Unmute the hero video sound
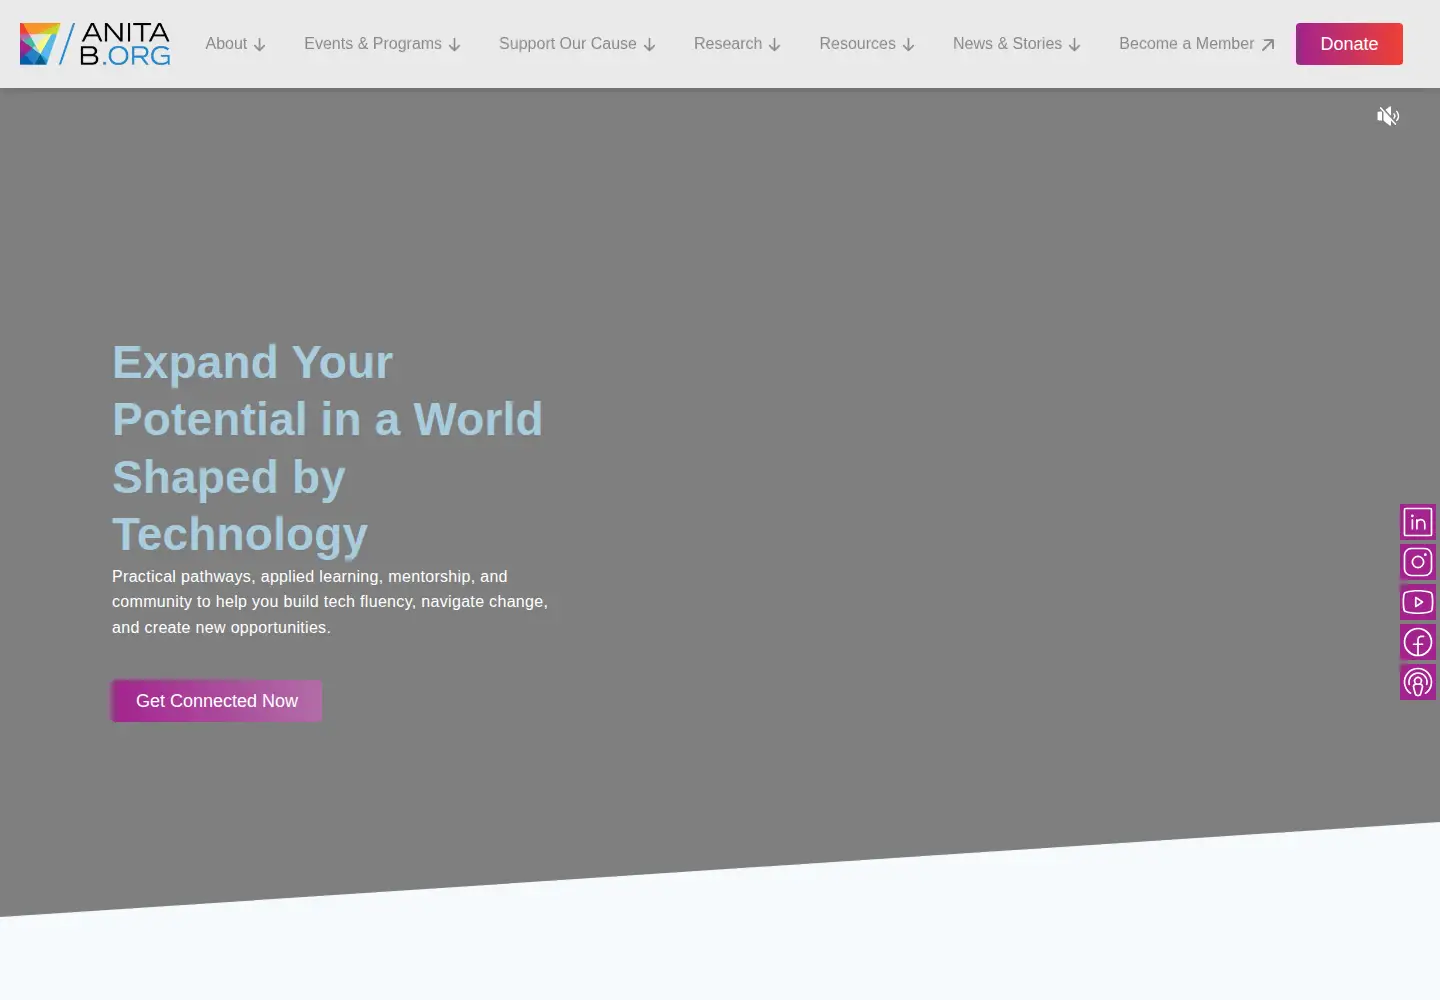The height and width of the screenshot is (1000, 1440). pos(1388,116)
